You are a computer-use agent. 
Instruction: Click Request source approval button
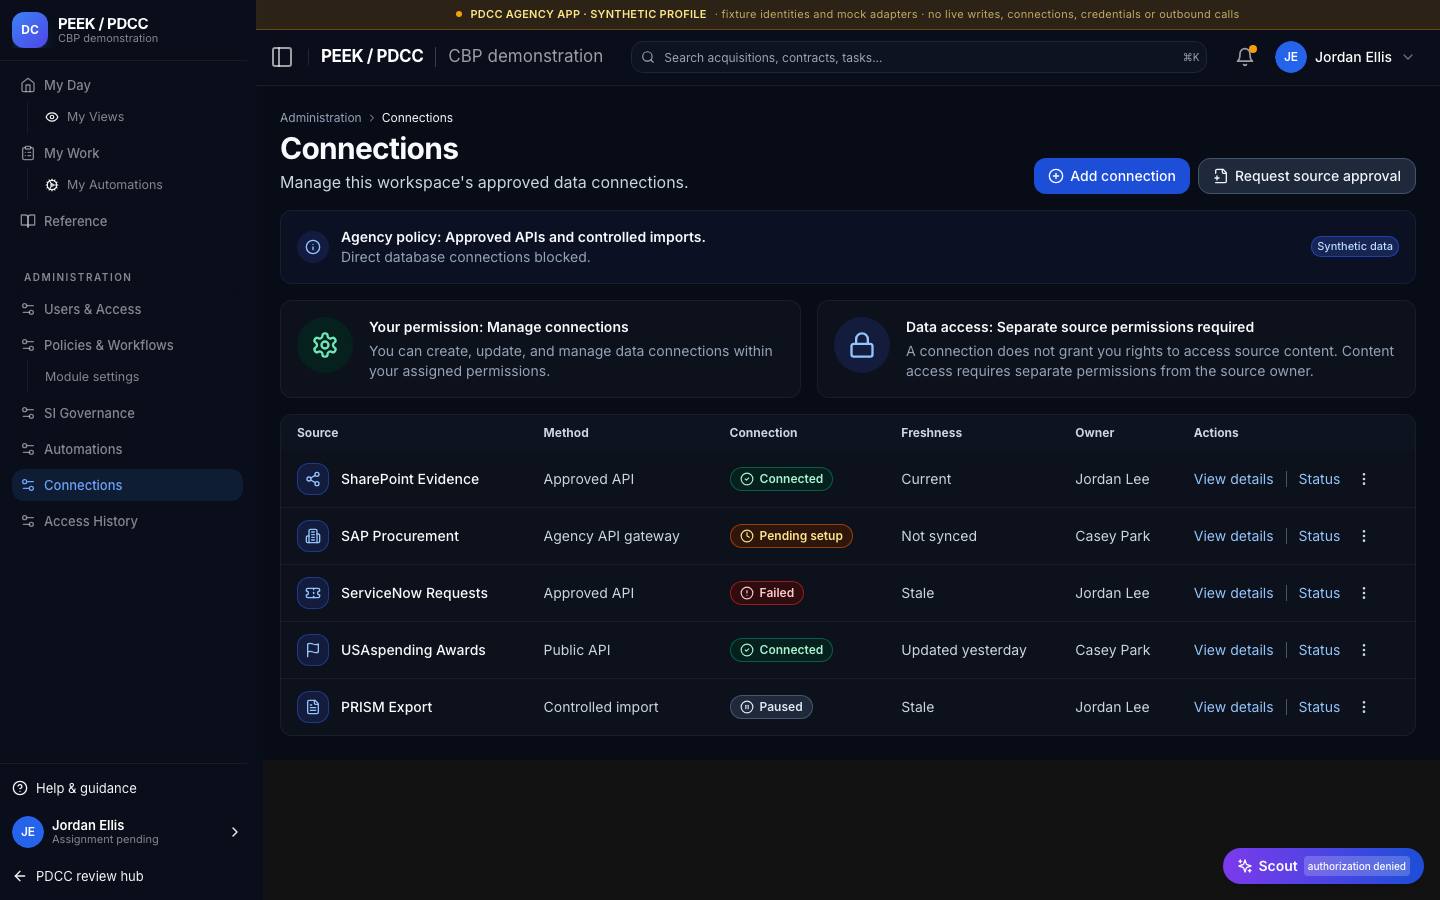point(1307,176)
